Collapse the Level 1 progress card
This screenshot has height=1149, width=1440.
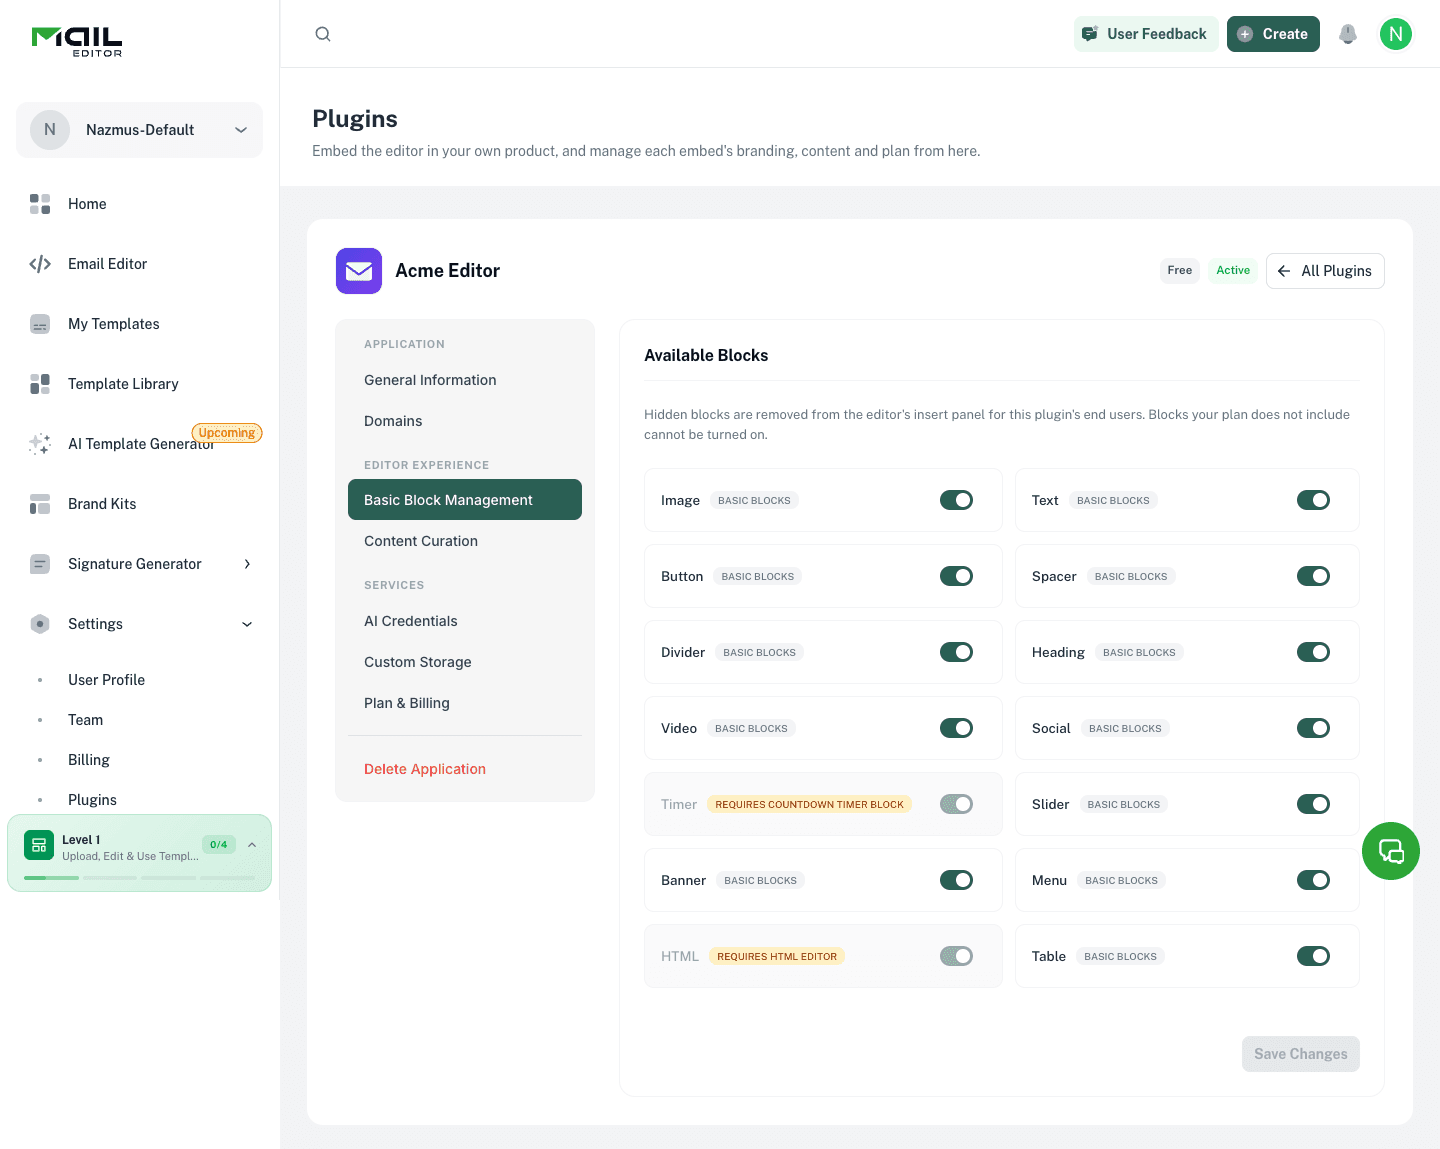pos(252,845)
